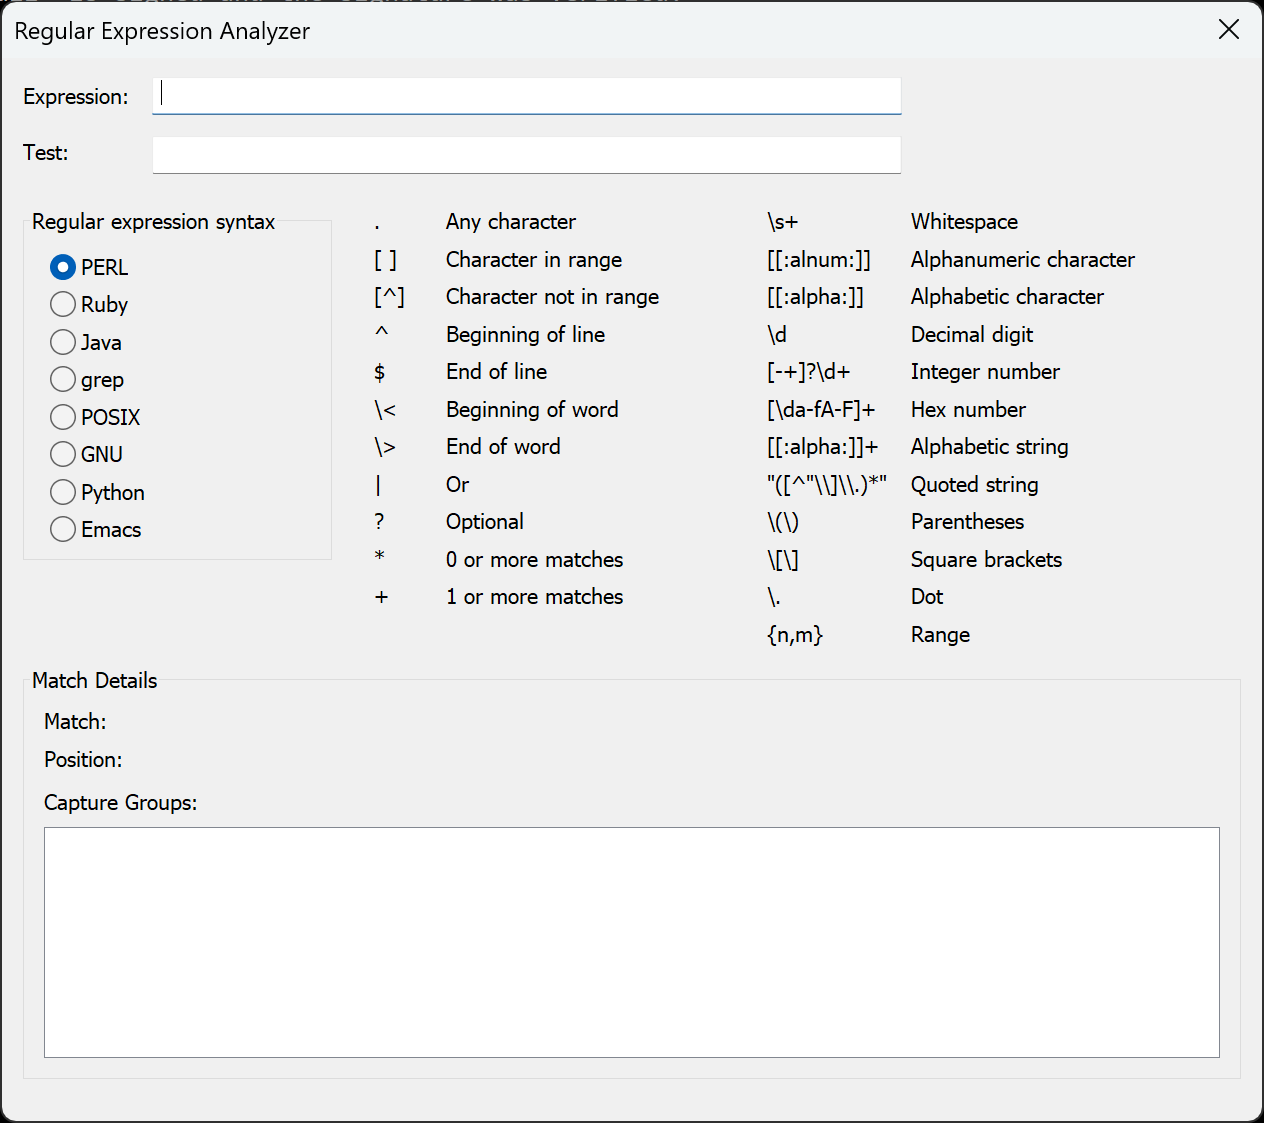Click the quoted string pattern text
Screen dimensions: 1264x1123
coord(827,484)
